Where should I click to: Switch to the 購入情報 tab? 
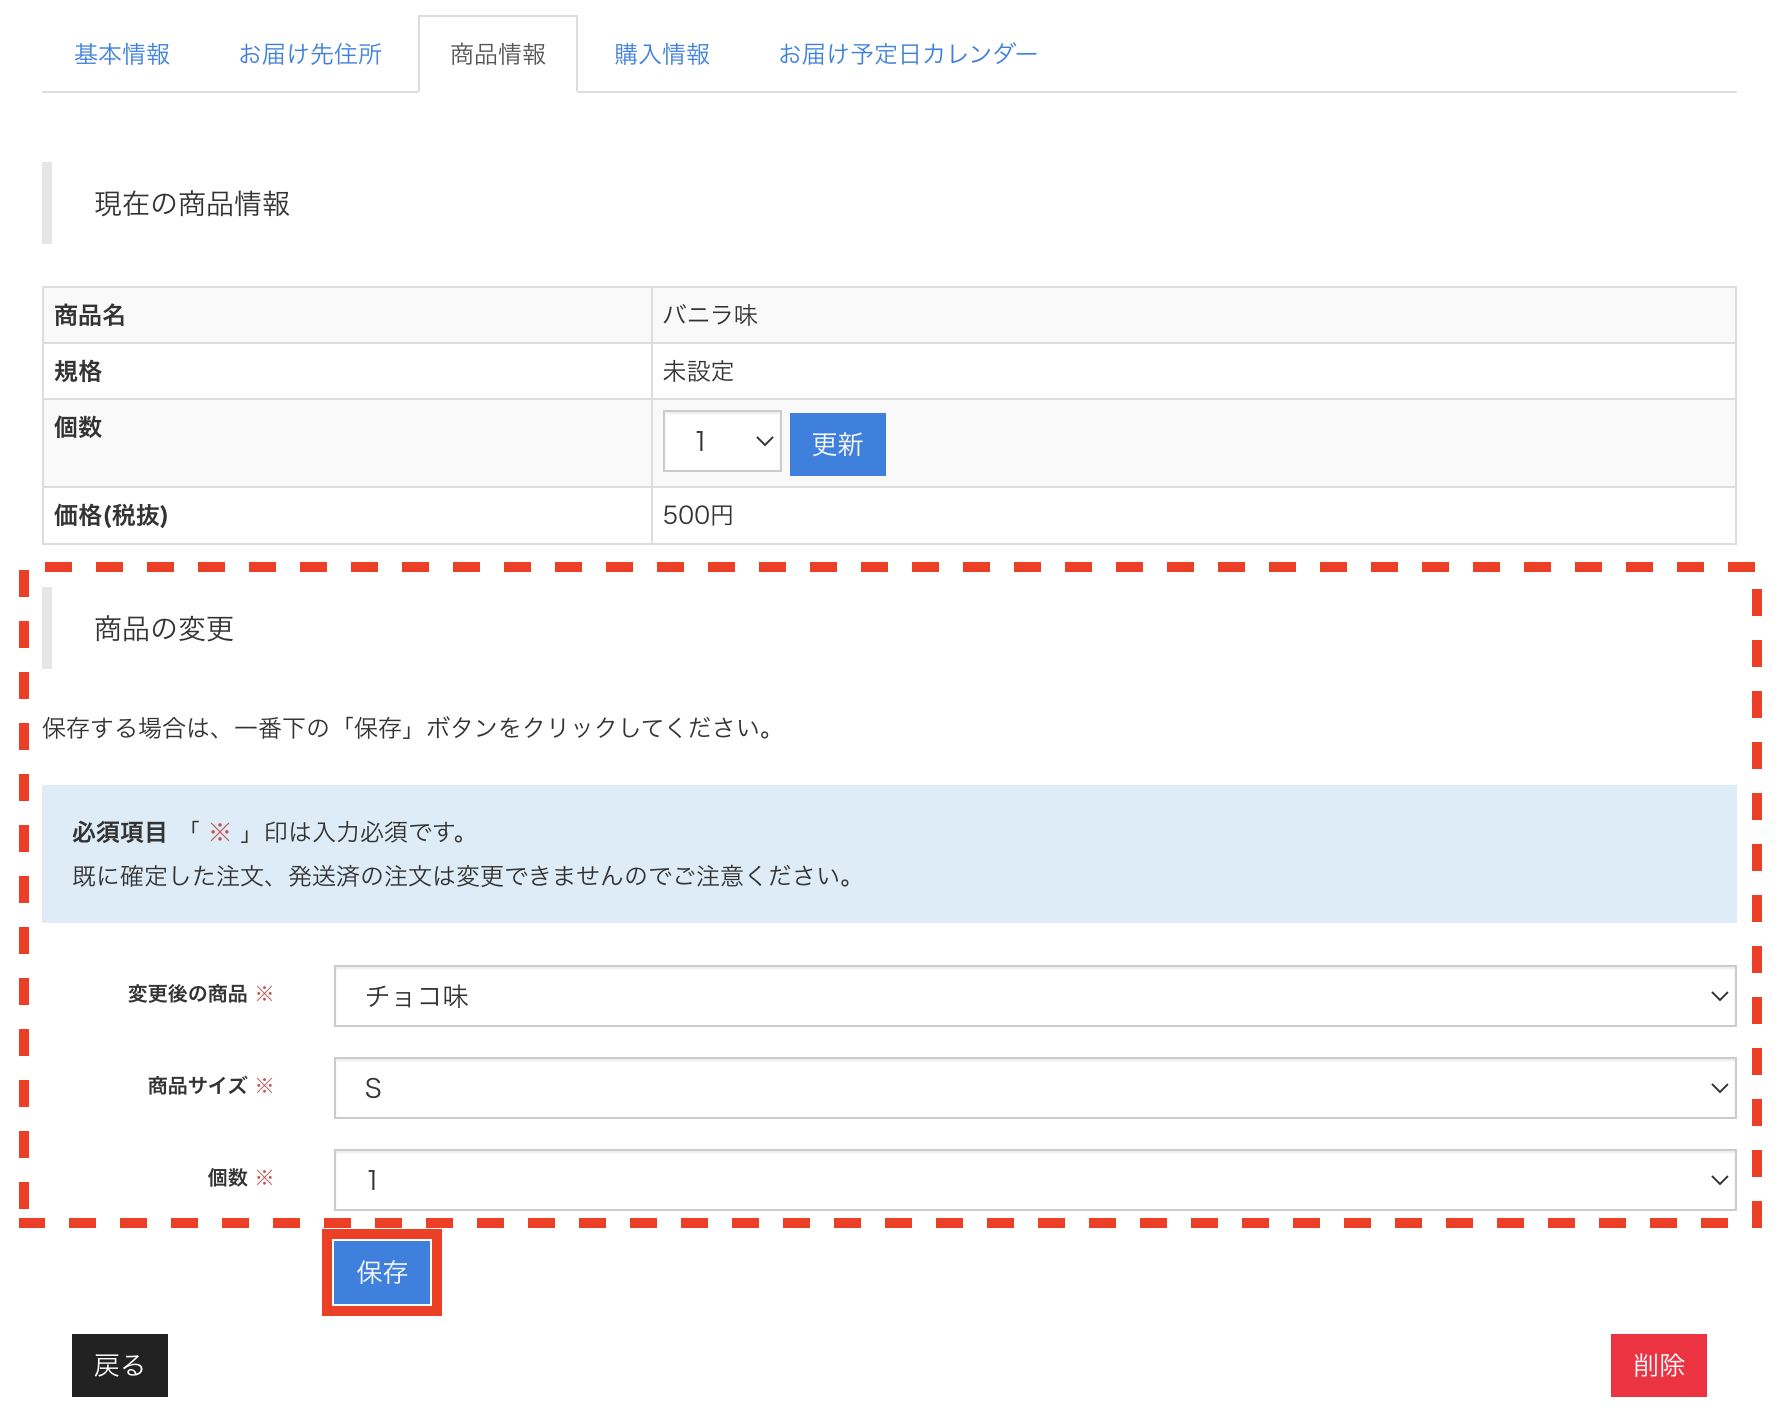coord(661,54)
